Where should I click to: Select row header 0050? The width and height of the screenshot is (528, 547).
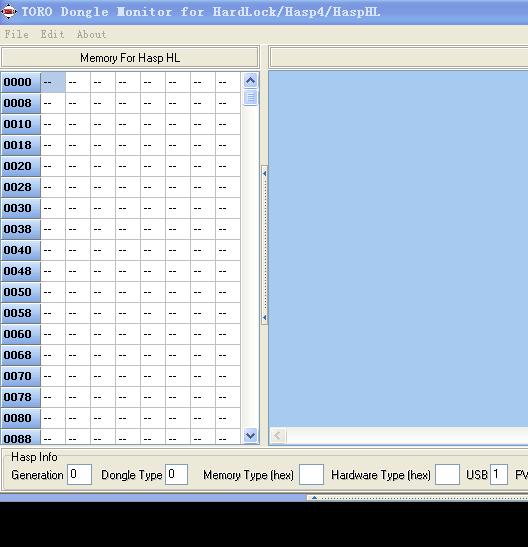(21, 292)
